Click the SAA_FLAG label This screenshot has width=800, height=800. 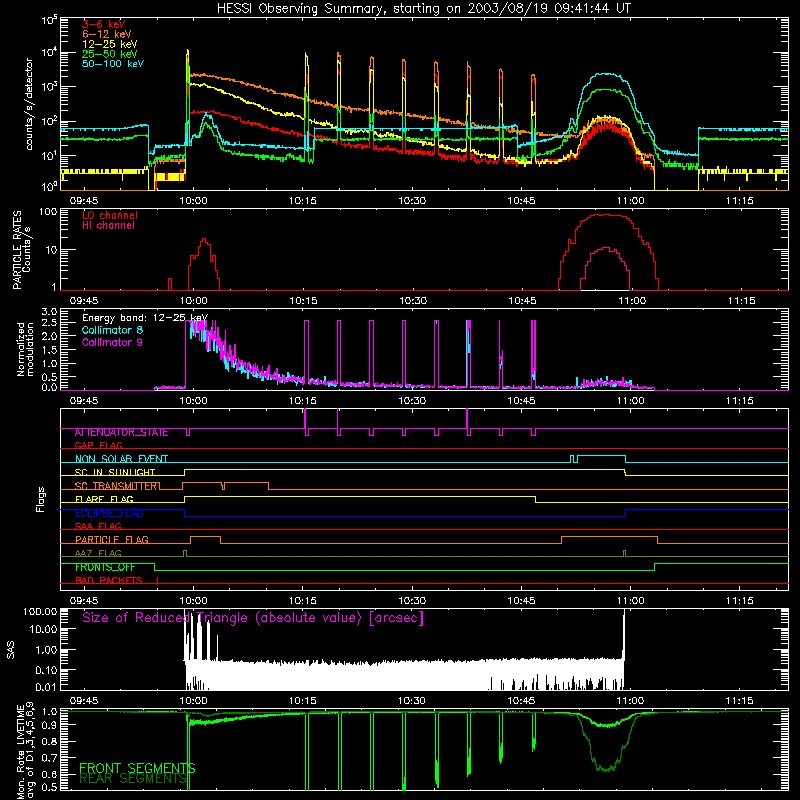pyautogui.click(x=98, y=526)
